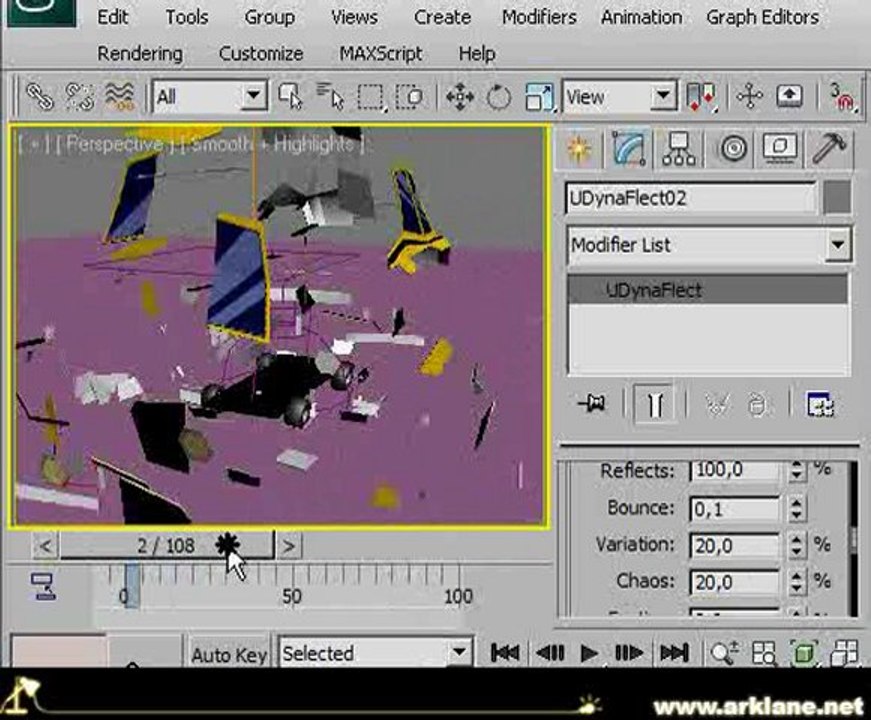Click the Select and Manipulate icon

click(750, 97)
